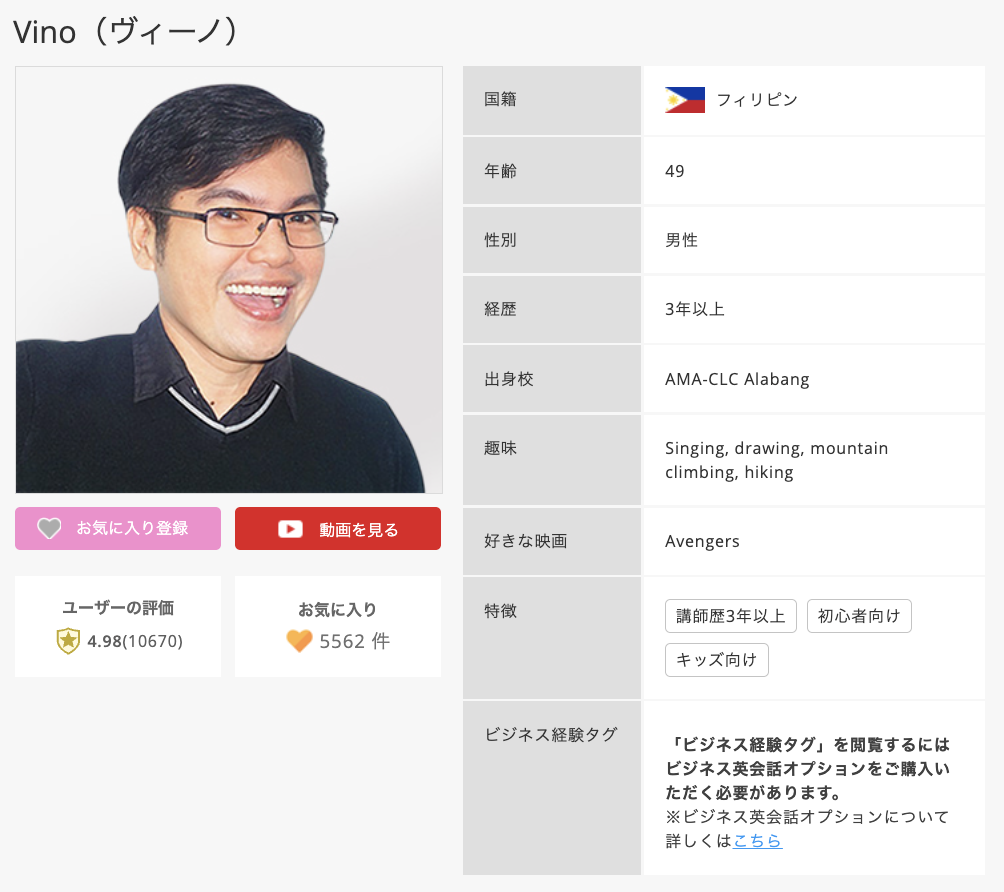Screen dimensions: 1004x892
Task: Click Vino's profile photo
Action: tap(229, 280)
